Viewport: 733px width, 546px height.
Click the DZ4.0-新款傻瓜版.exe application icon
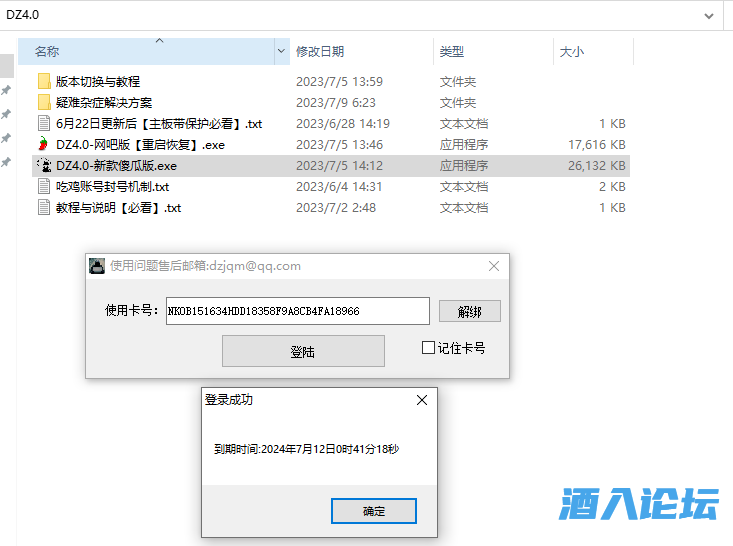click(x=44, y=165)
